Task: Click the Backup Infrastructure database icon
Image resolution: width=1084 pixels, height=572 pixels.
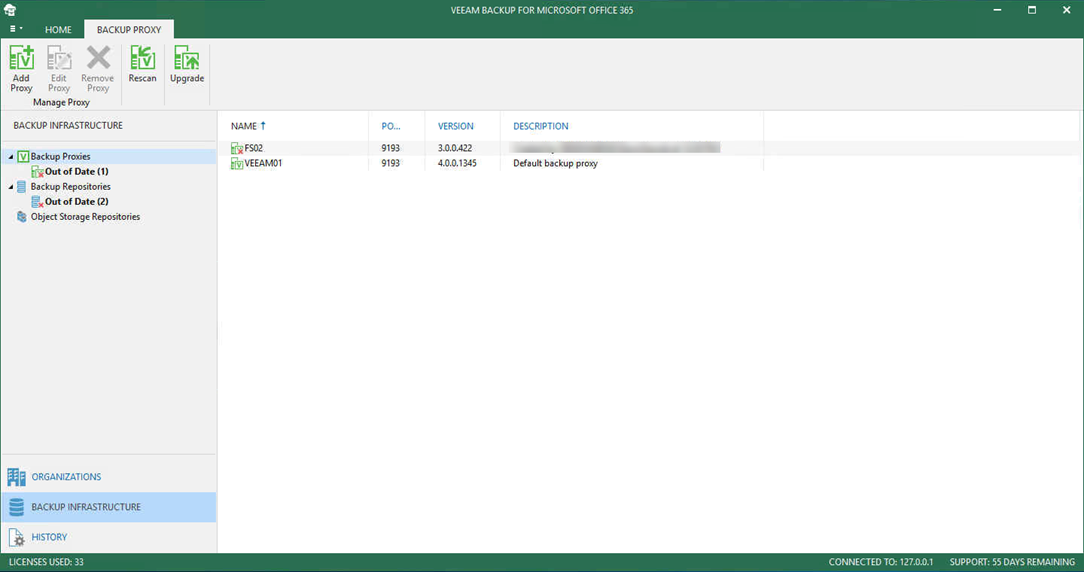Action: 17,507
